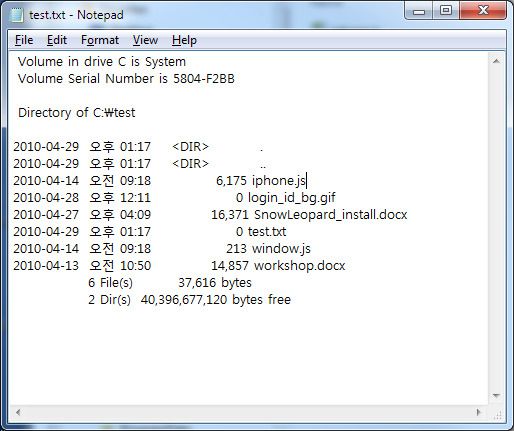Open the View menu

[145, 40]
